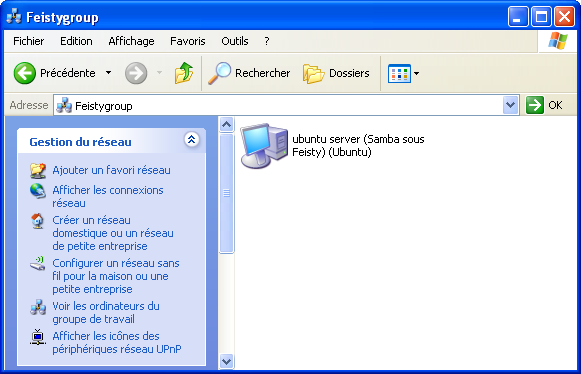Maximize the Feistygroup window
This screenshot has width=581, height=374.
(x=541, y=17)
